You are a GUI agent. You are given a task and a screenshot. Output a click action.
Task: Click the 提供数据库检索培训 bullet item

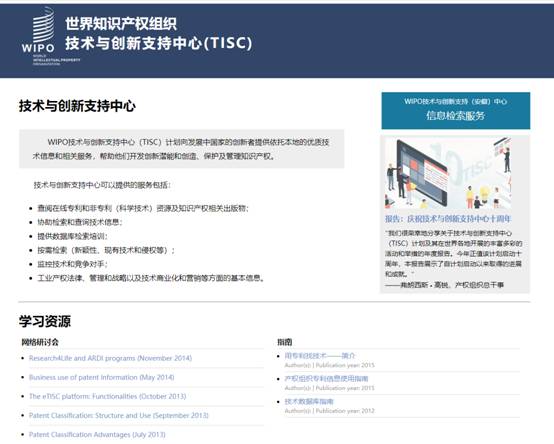pyautogui.click(x=72, y=236)
